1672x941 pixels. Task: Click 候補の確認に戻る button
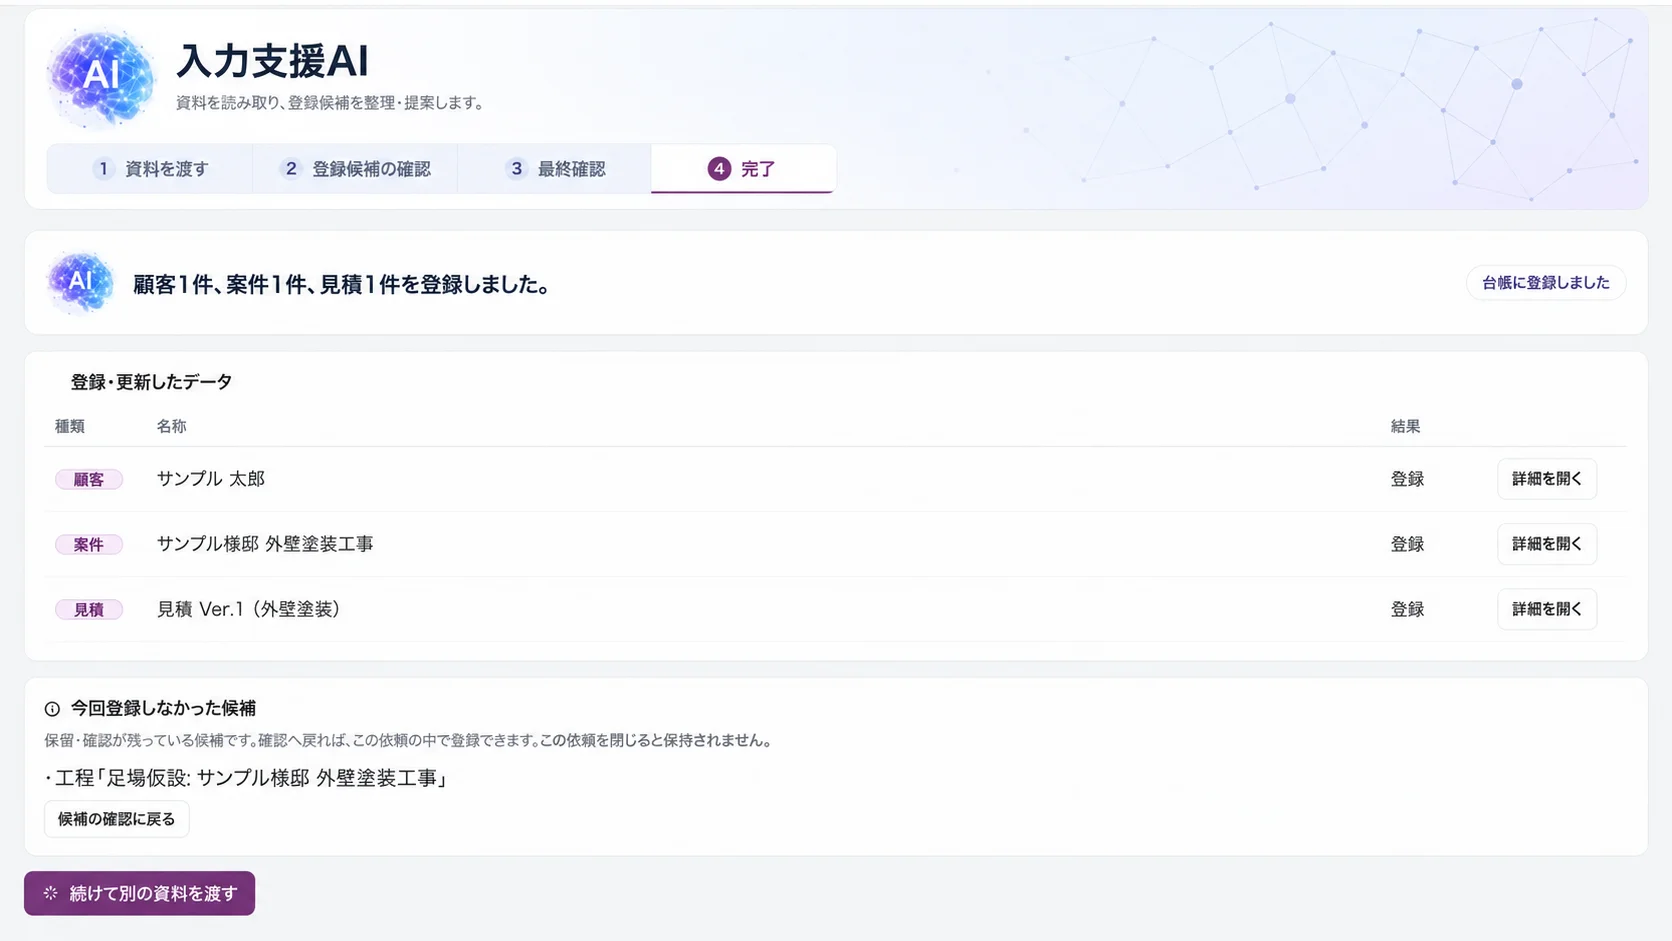coord(116,819)
